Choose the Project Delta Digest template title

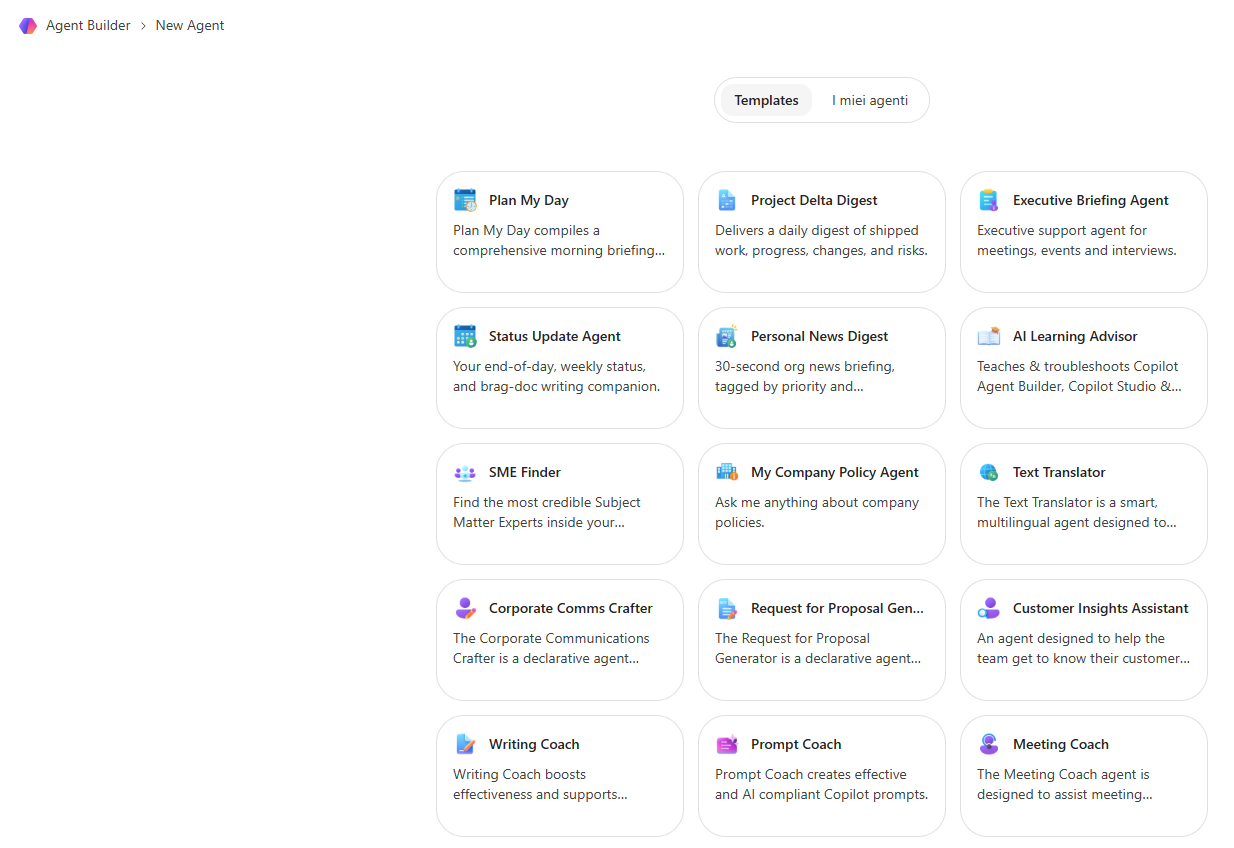click(814, 200)
